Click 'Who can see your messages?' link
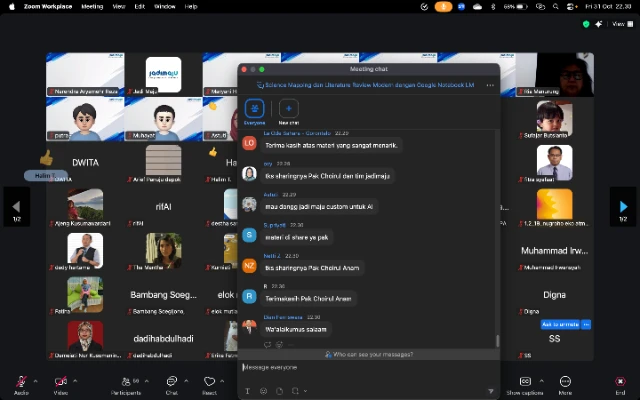The width and height of the screenshot is (640, 400). coord(369,354)
